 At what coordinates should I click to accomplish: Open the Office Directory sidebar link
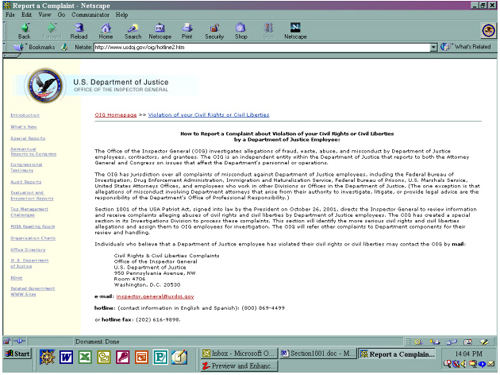point(28,250)
